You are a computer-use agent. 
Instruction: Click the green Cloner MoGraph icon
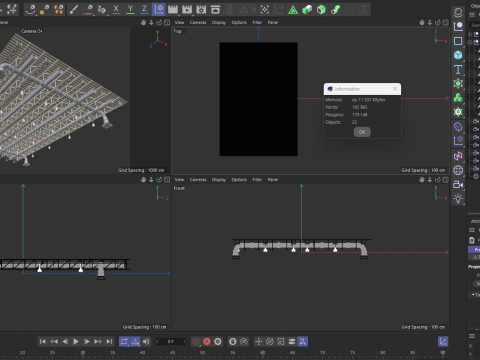pos(458,98)
